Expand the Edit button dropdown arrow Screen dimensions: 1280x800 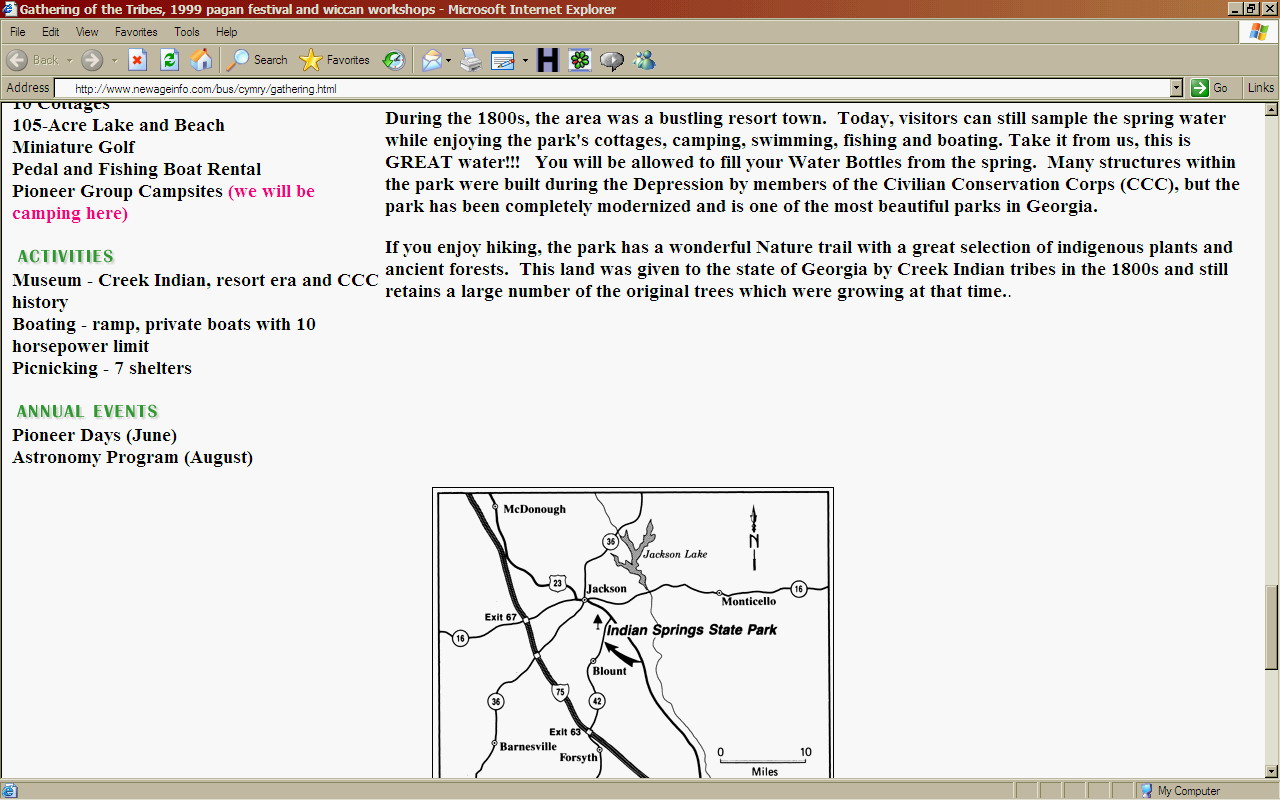pyautogui.click(x=525, y=60)
